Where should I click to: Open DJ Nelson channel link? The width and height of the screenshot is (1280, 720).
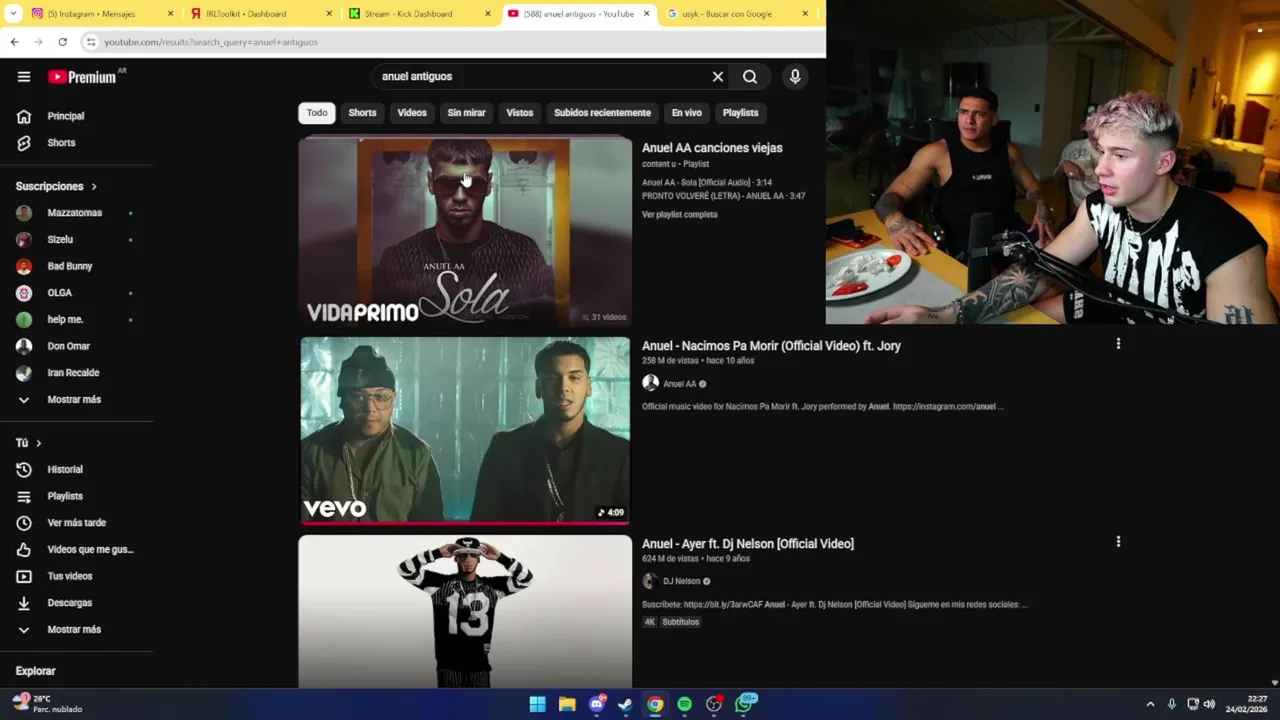681,581
